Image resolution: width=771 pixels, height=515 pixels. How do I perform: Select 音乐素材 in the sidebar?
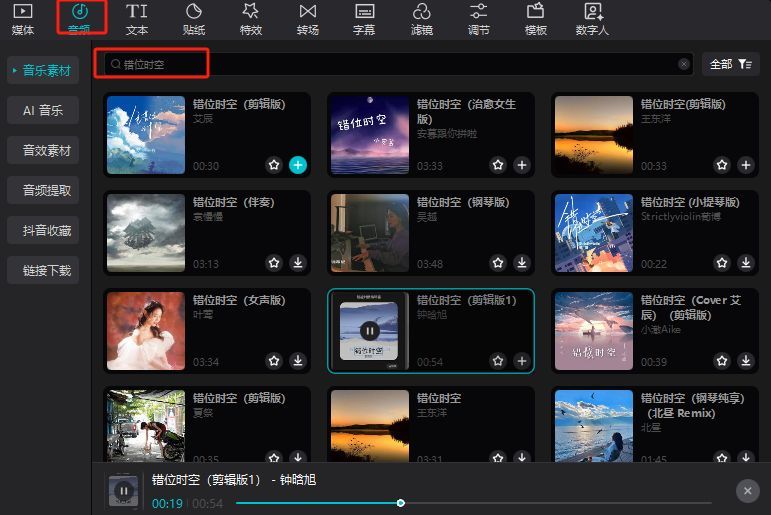click(x=43, y=70)
